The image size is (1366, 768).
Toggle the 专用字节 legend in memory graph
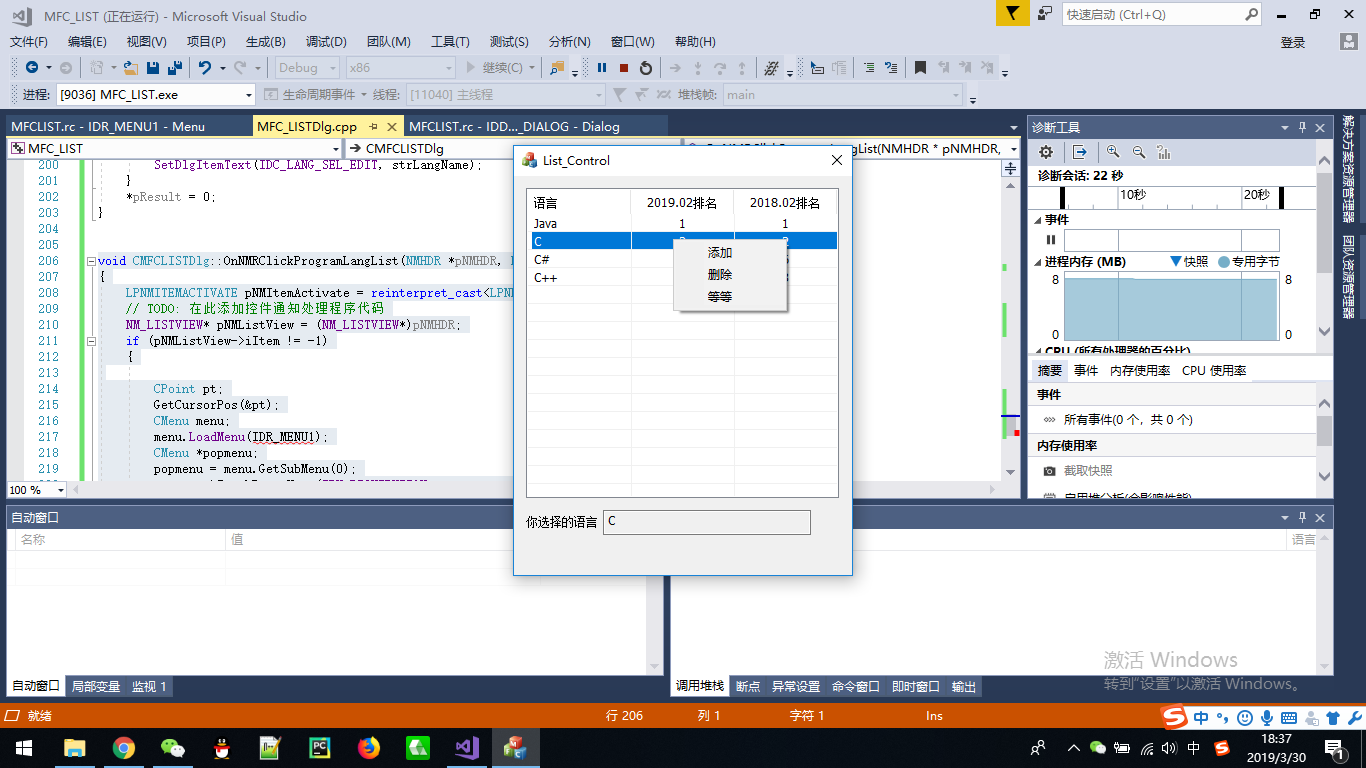click(x=1248, y=262)
